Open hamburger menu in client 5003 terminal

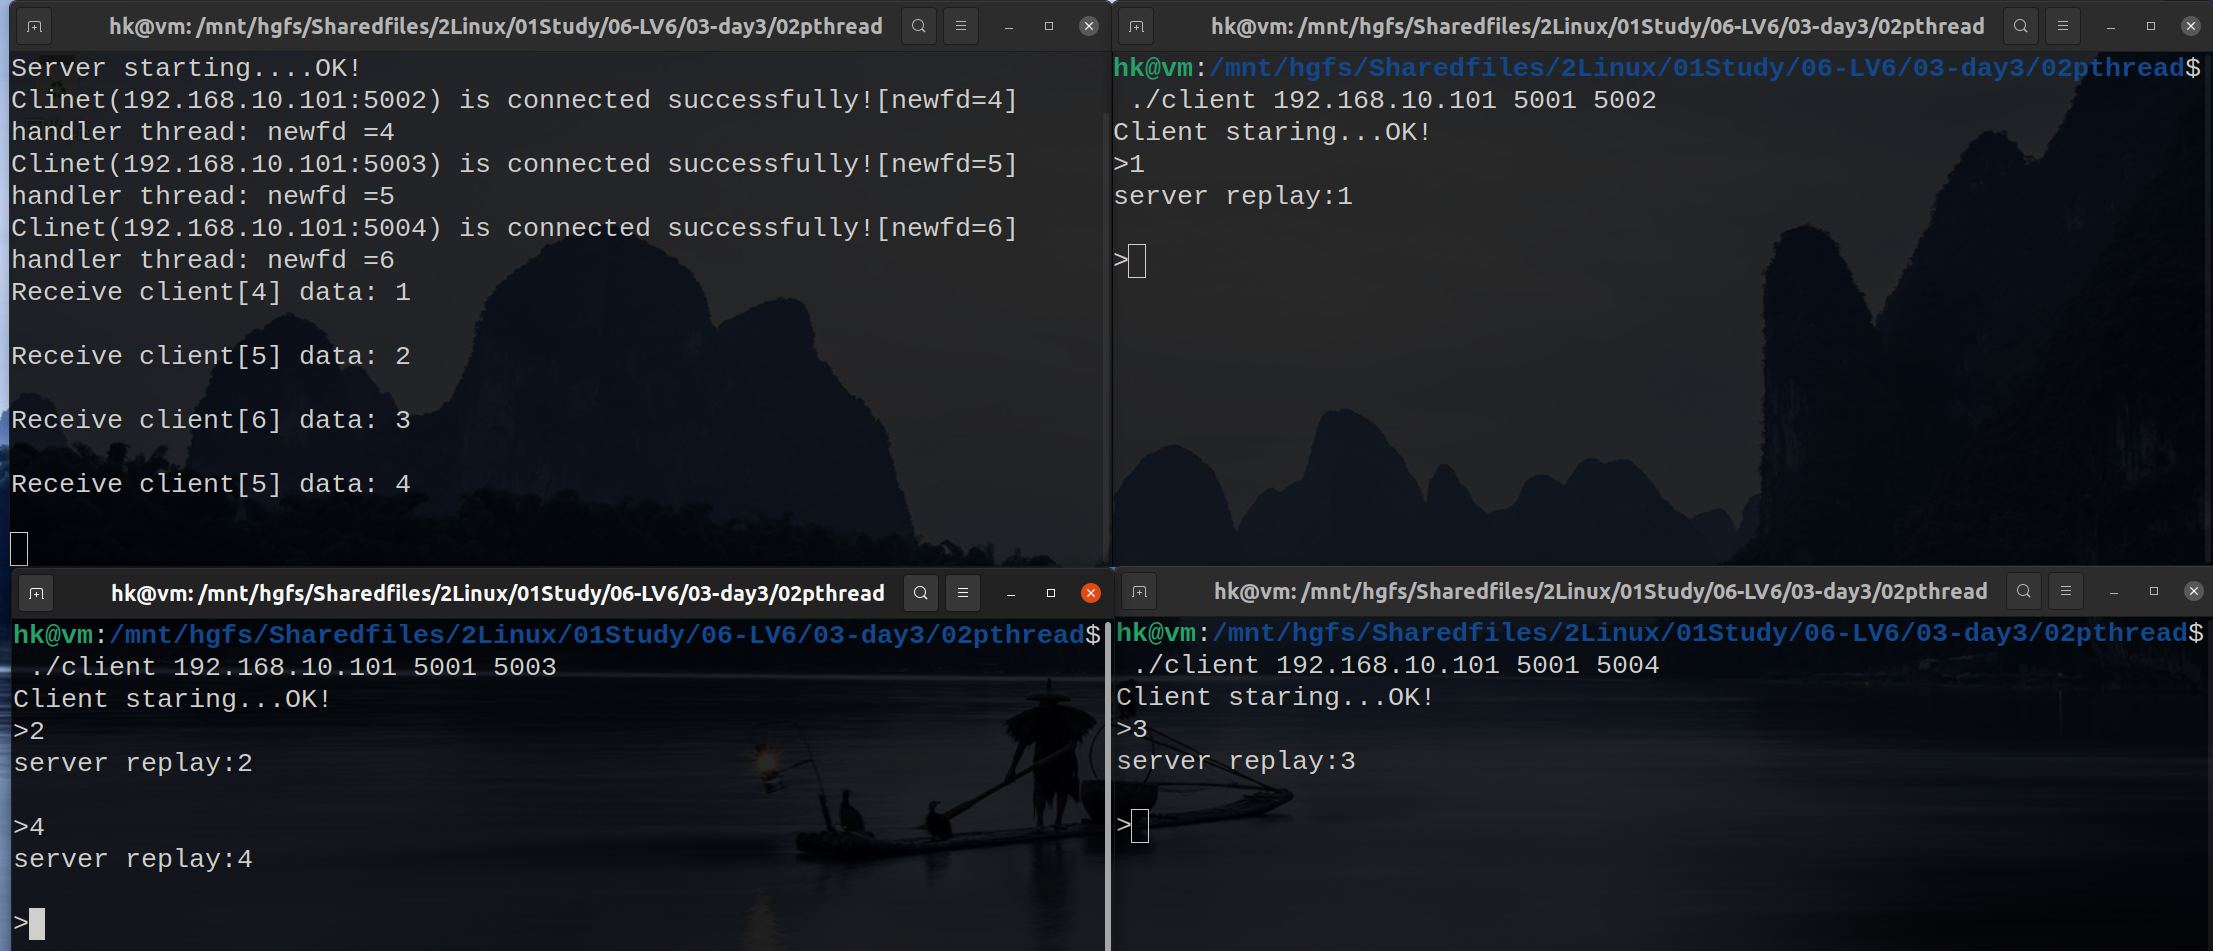[x=962, y=593]
